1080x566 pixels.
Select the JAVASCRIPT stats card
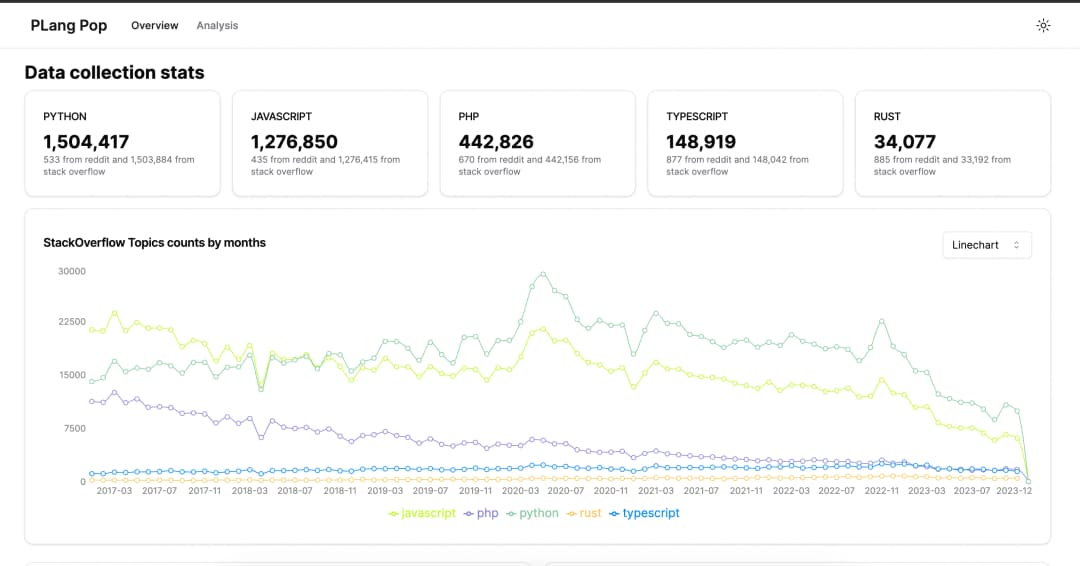[x=330, y=143]
